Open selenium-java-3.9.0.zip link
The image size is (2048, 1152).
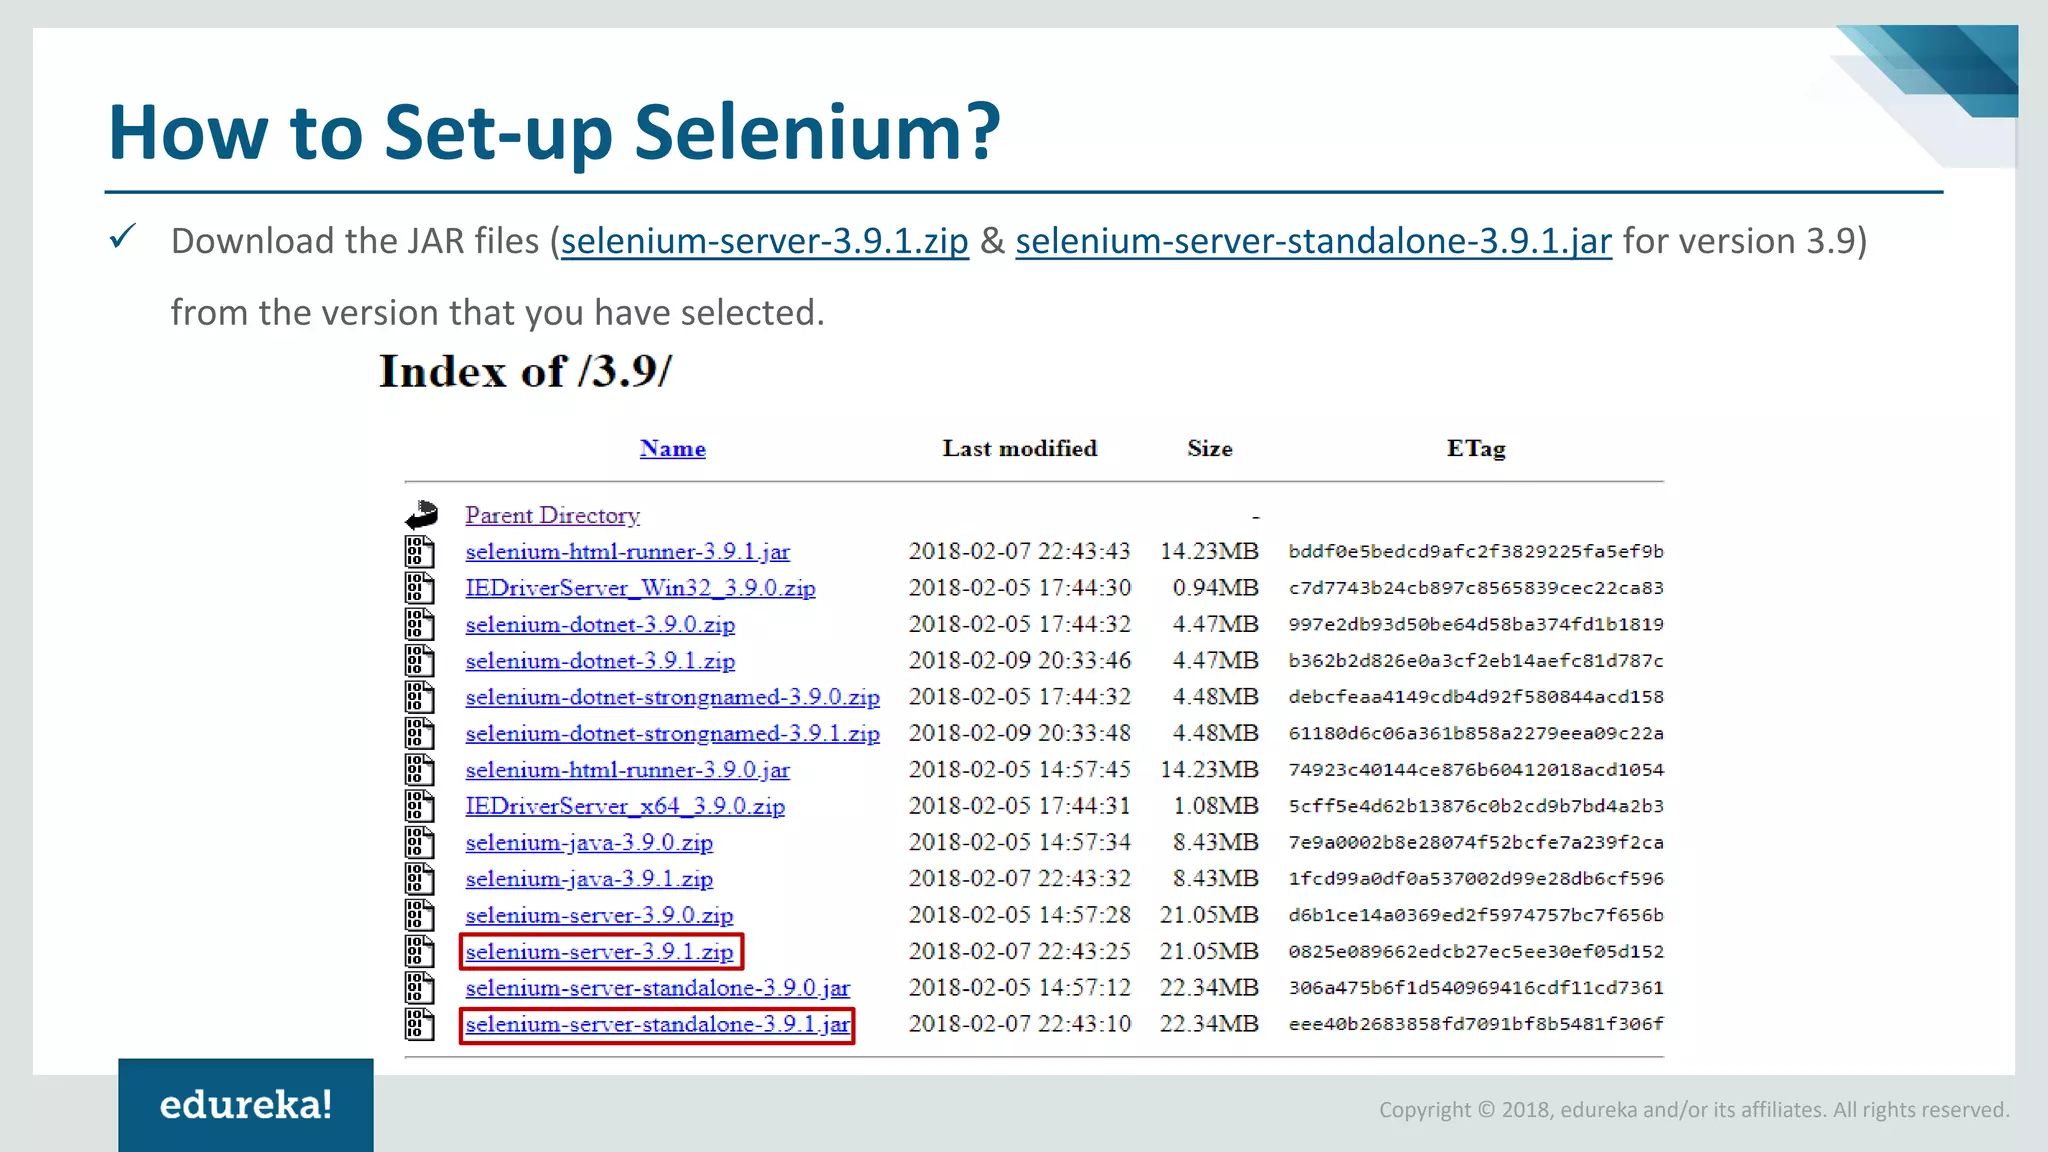(589, 842)
